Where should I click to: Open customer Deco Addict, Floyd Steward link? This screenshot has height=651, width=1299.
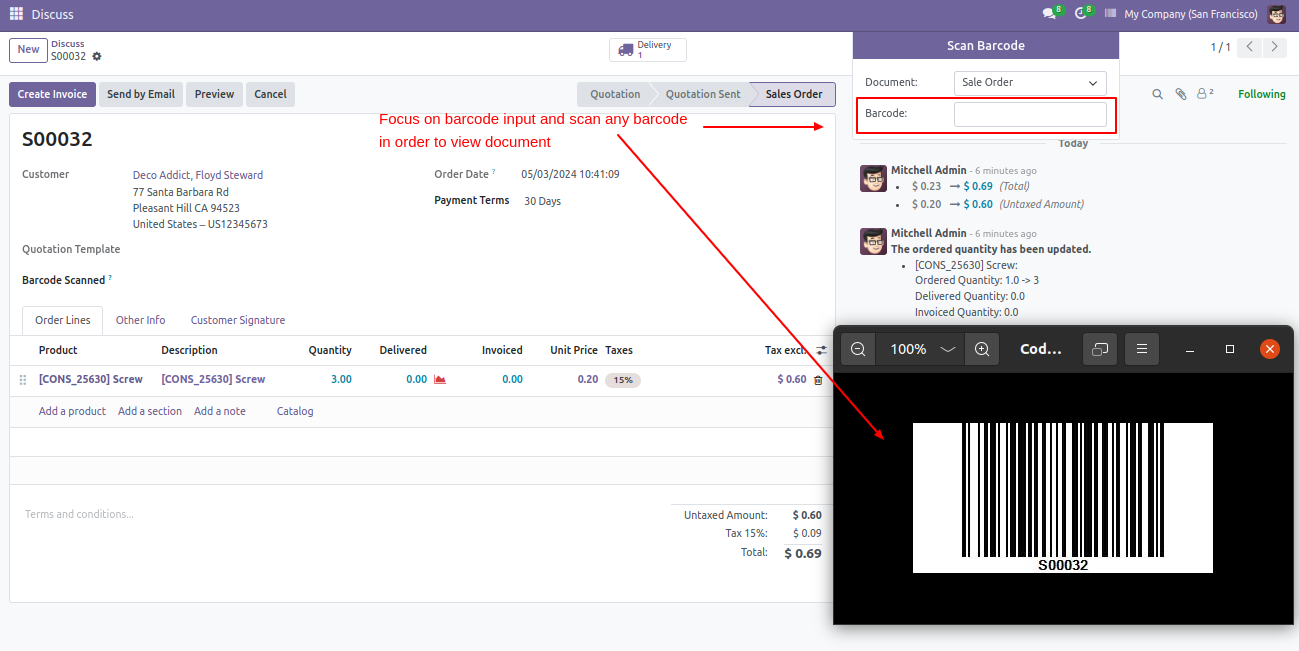[198, 175]
